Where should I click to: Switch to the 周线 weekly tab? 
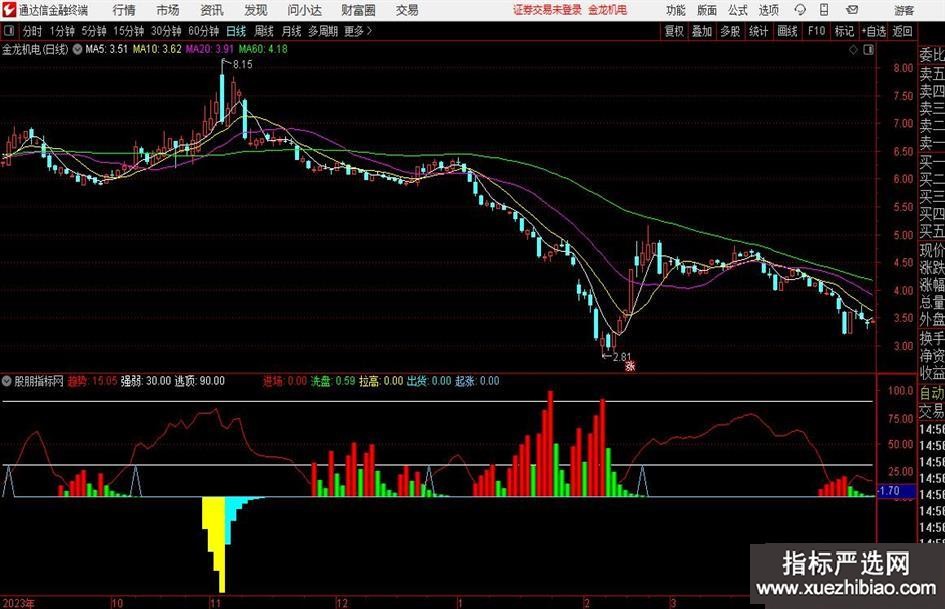pyautogui.click(x=264, y=31)
